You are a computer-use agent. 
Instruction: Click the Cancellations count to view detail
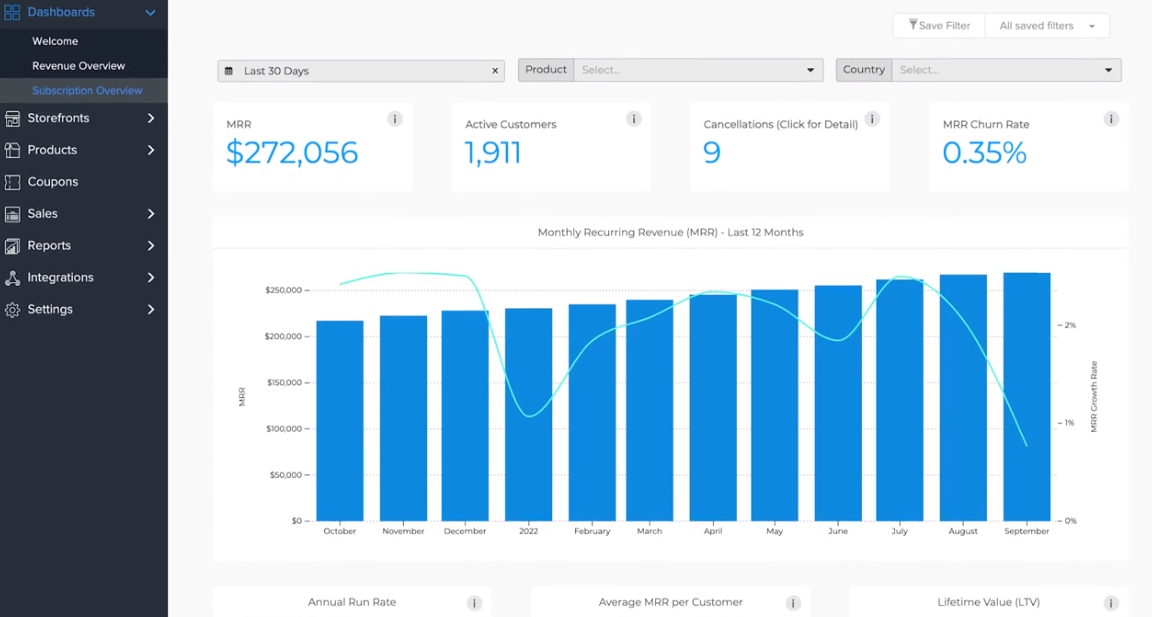712,154
